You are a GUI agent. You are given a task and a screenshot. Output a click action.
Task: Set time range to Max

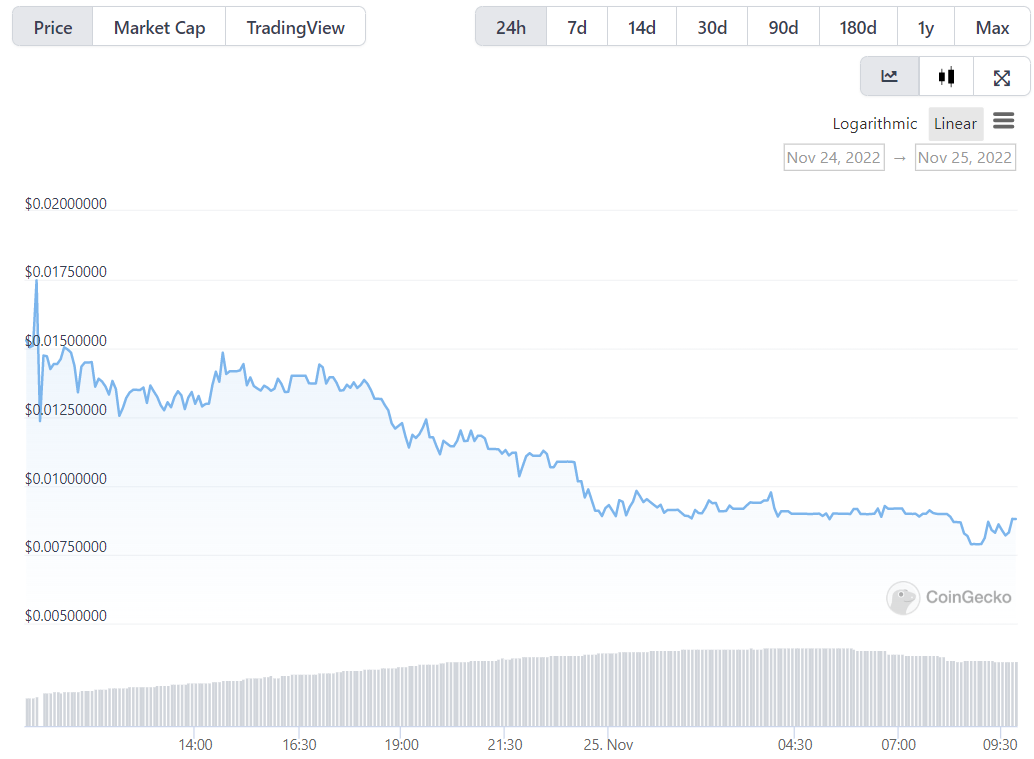click(x=992, y=28)
